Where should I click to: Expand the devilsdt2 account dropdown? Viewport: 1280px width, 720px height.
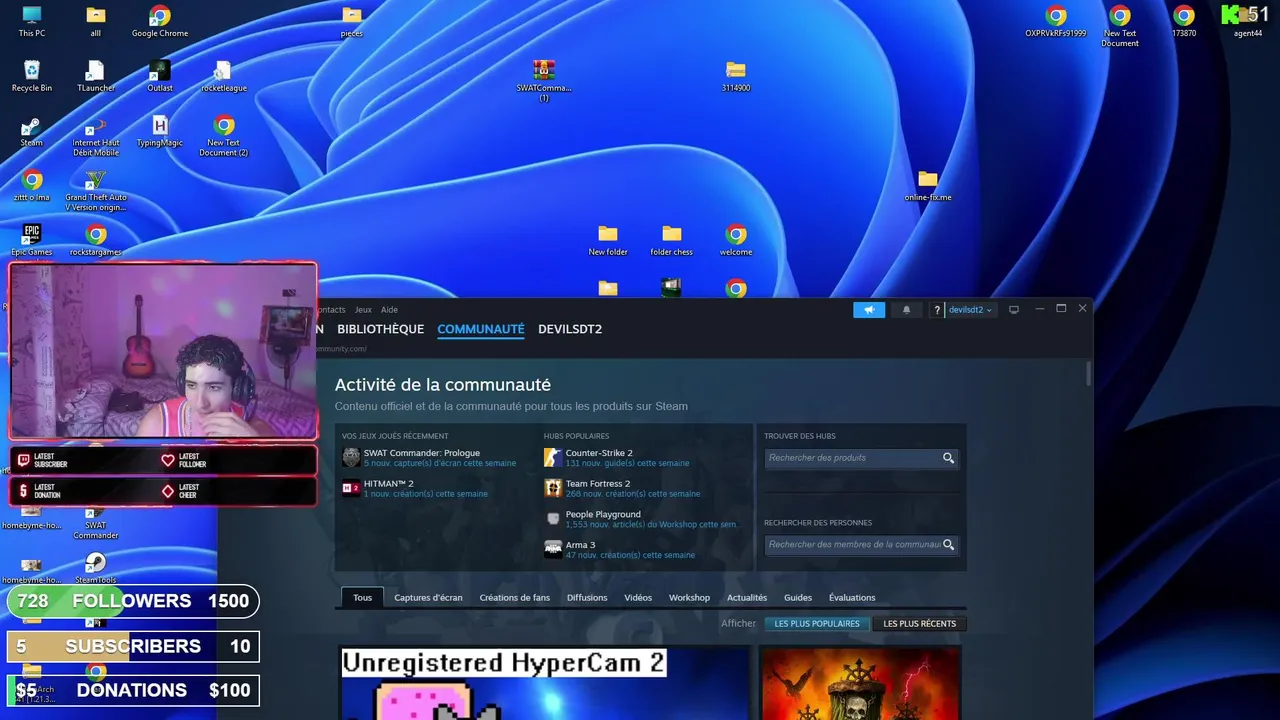[x=970, y=310]
